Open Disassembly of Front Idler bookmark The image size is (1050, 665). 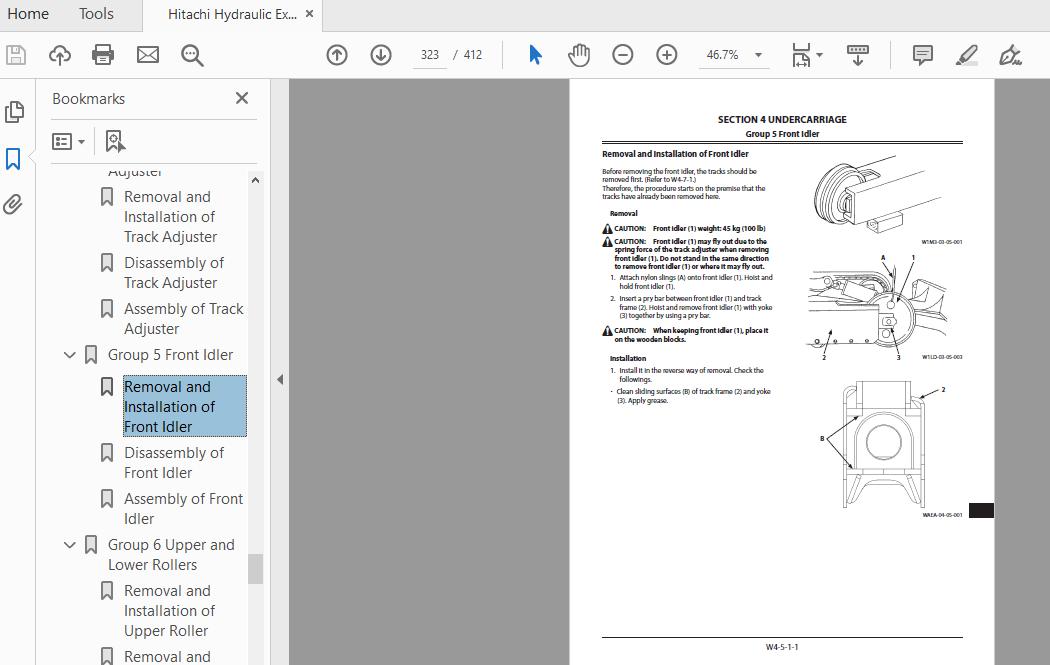174,463
